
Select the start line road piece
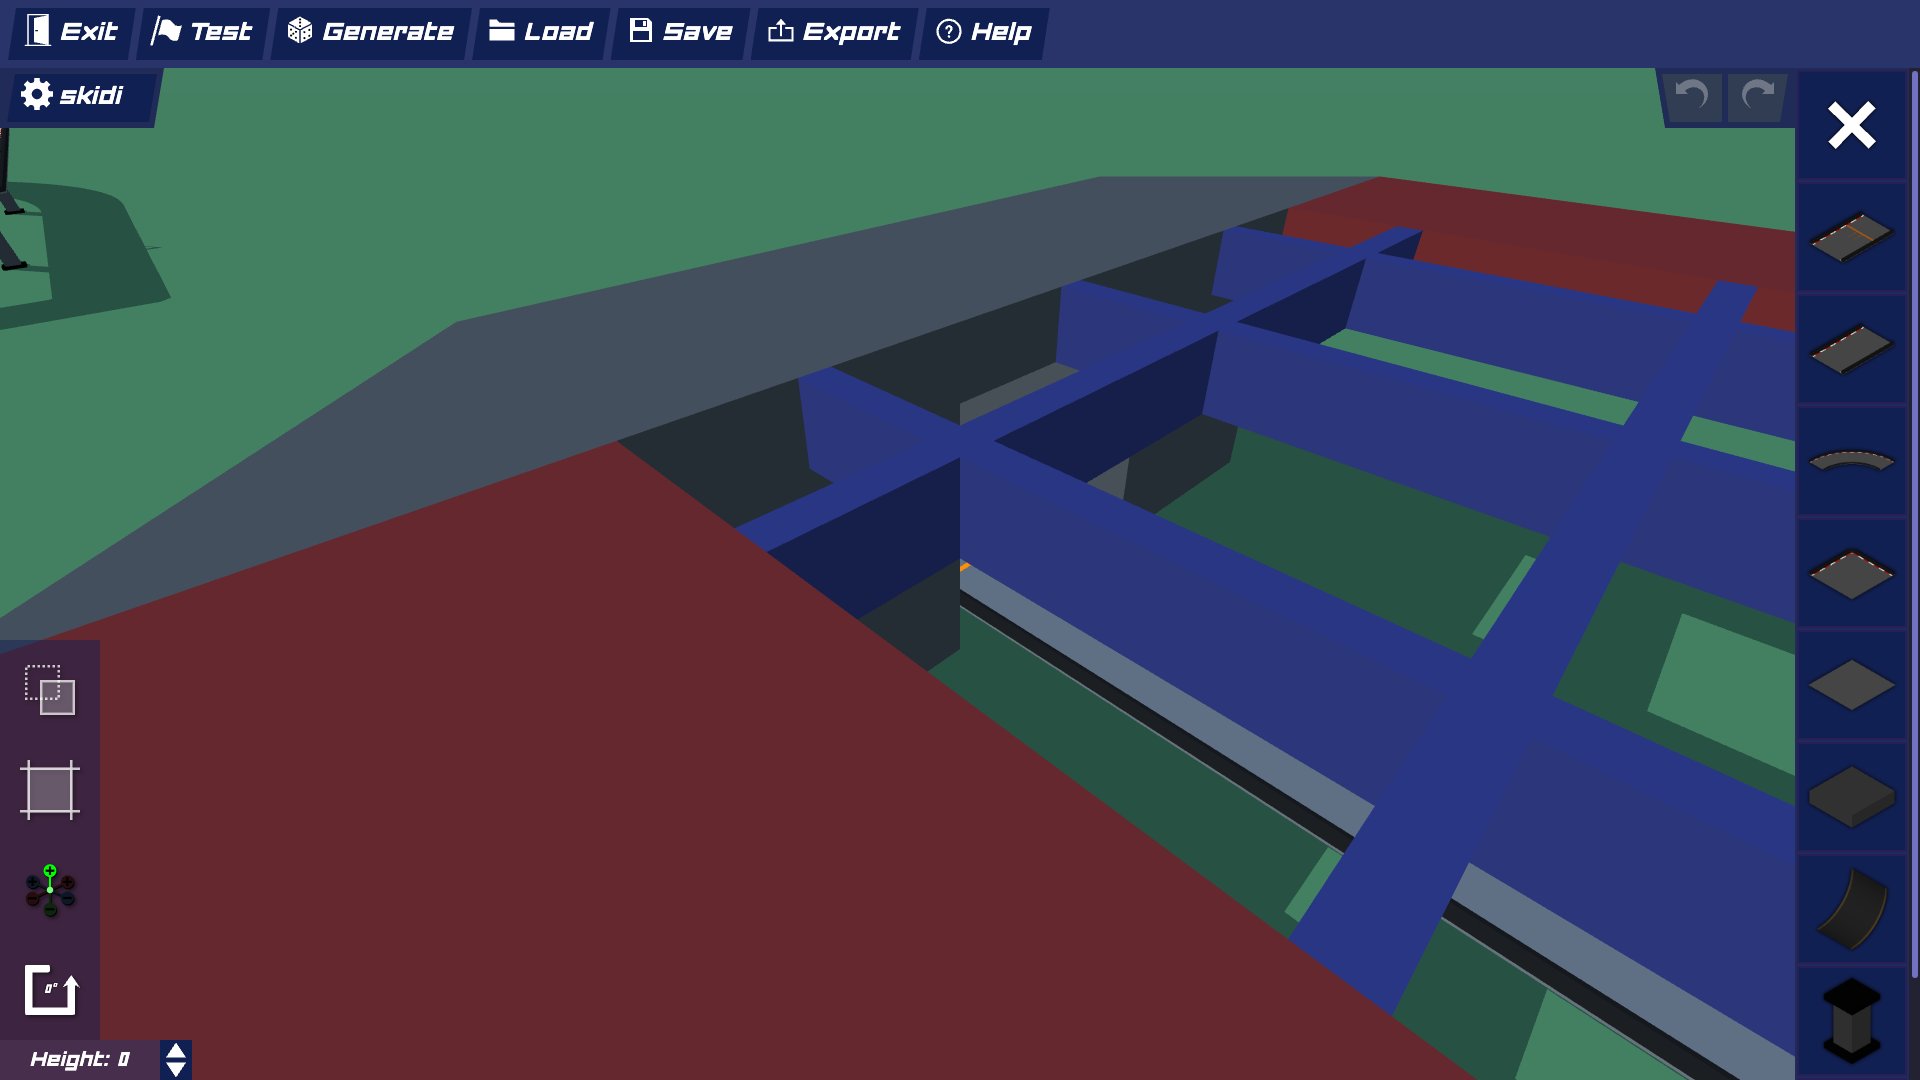point(1851,237)
